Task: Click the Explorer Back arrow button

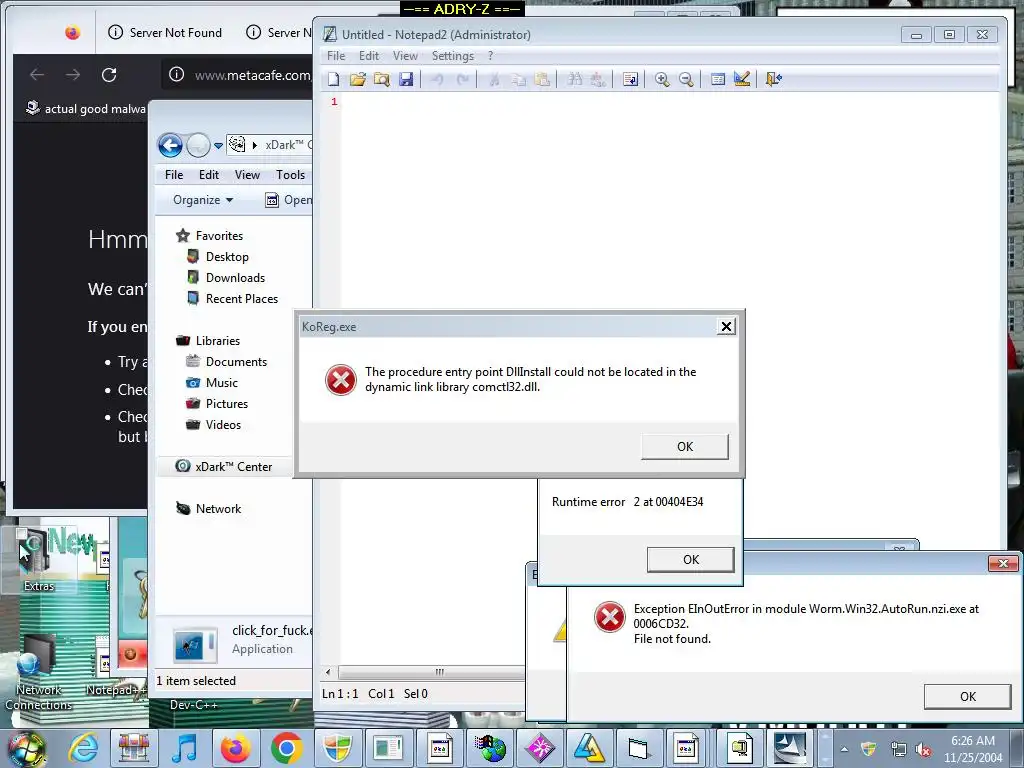Action: pos(170,145)
